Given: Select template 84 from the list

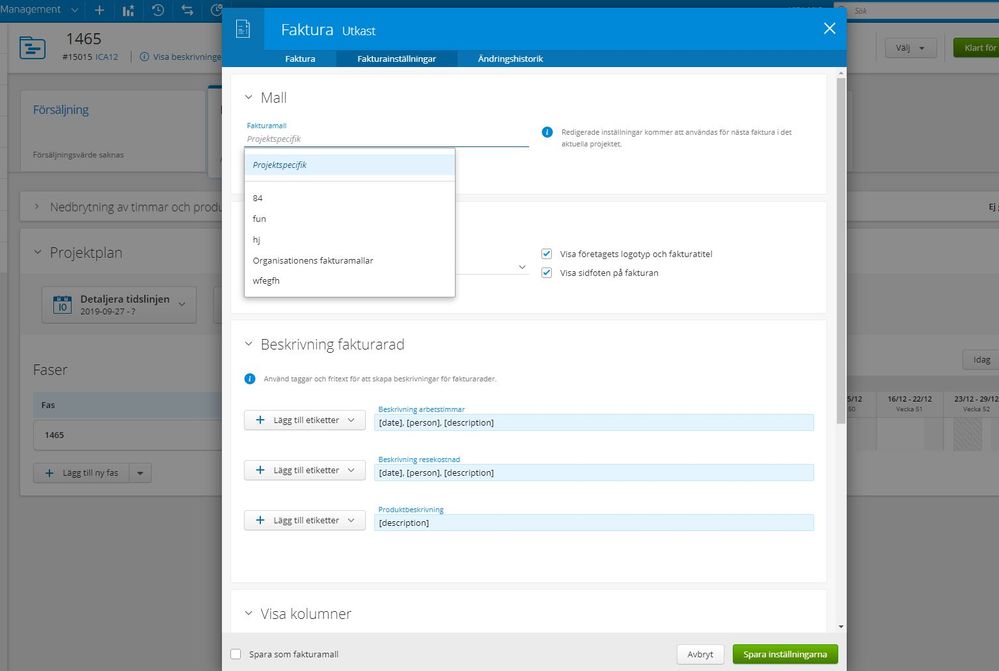Looking at the screenshot, I should pos(350,198).
